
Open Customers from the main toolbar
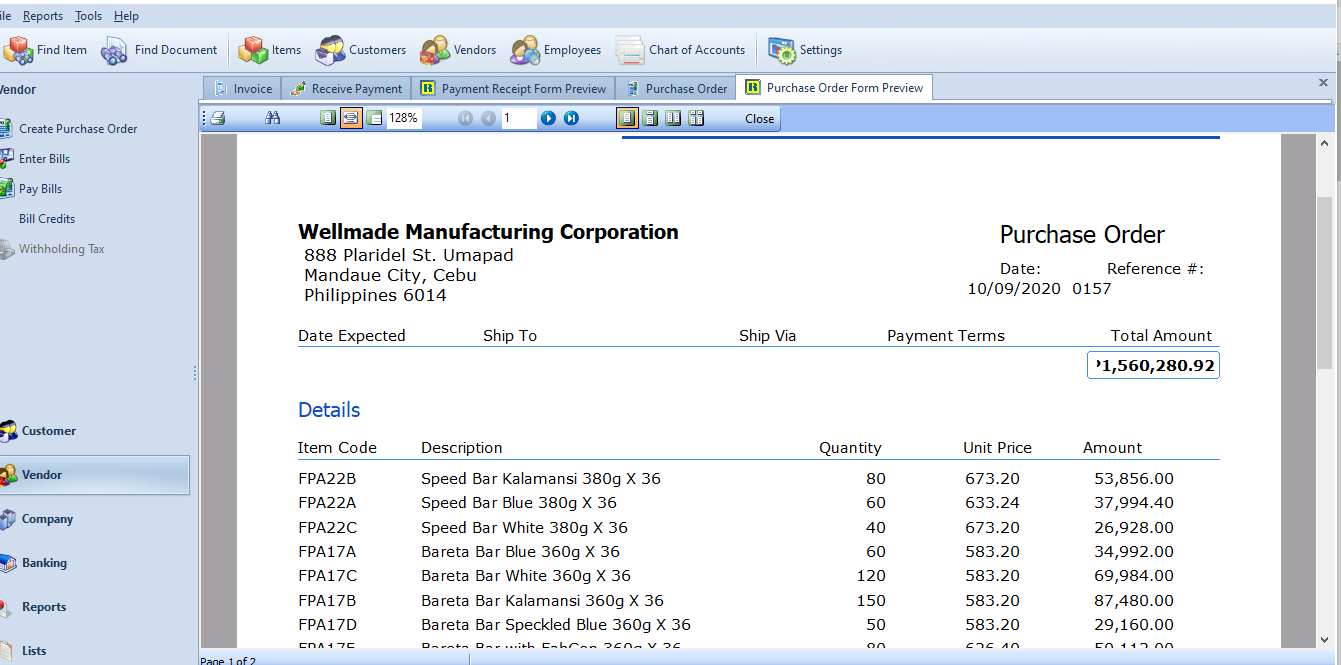tap(360, 50)
